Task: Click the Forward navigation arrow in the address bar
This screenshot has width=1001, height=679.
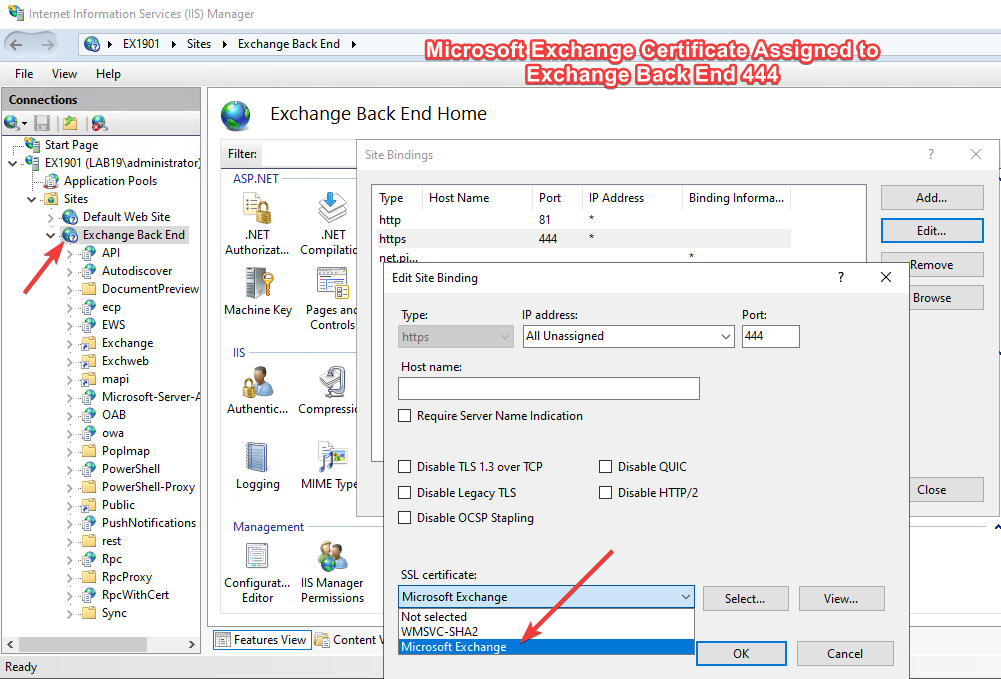Action: click(47, 45)
